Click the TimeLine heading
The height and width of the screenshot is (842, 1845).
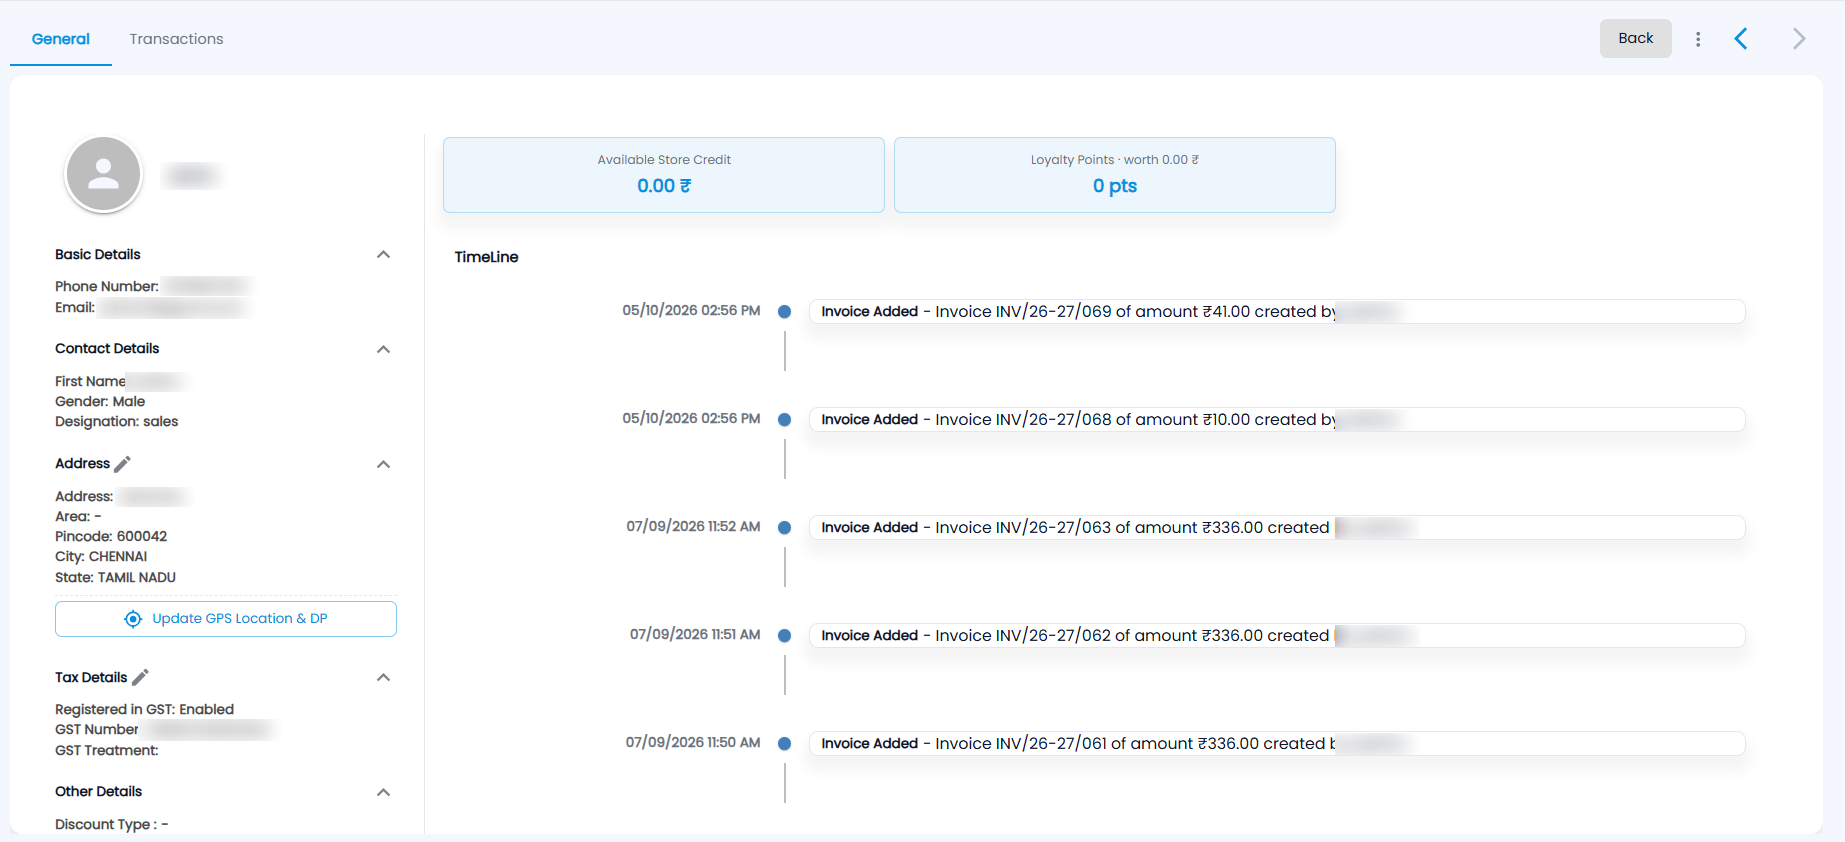[486, 257]
